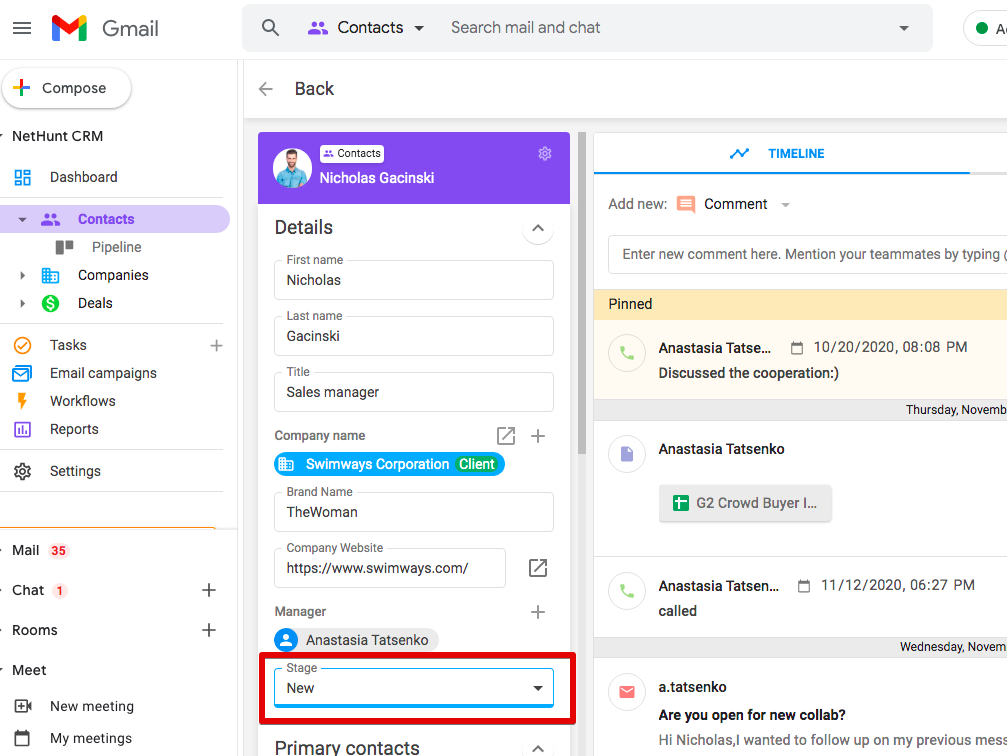Click the search magnifier icon
The image size is (1007, 756).
(x=270, y=28)
